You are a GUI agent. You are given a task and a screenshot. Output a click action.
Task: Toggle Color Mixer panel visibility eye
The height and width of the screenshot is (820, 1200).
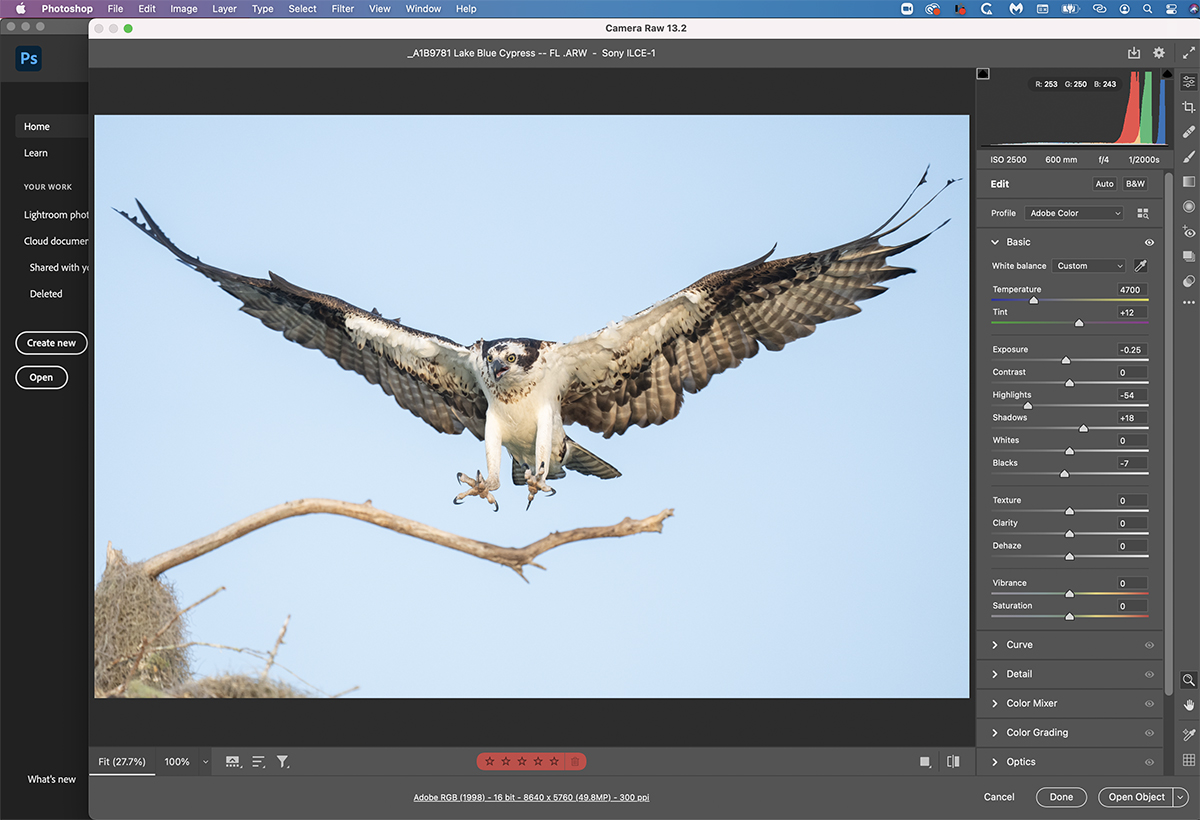point(1149,703)
